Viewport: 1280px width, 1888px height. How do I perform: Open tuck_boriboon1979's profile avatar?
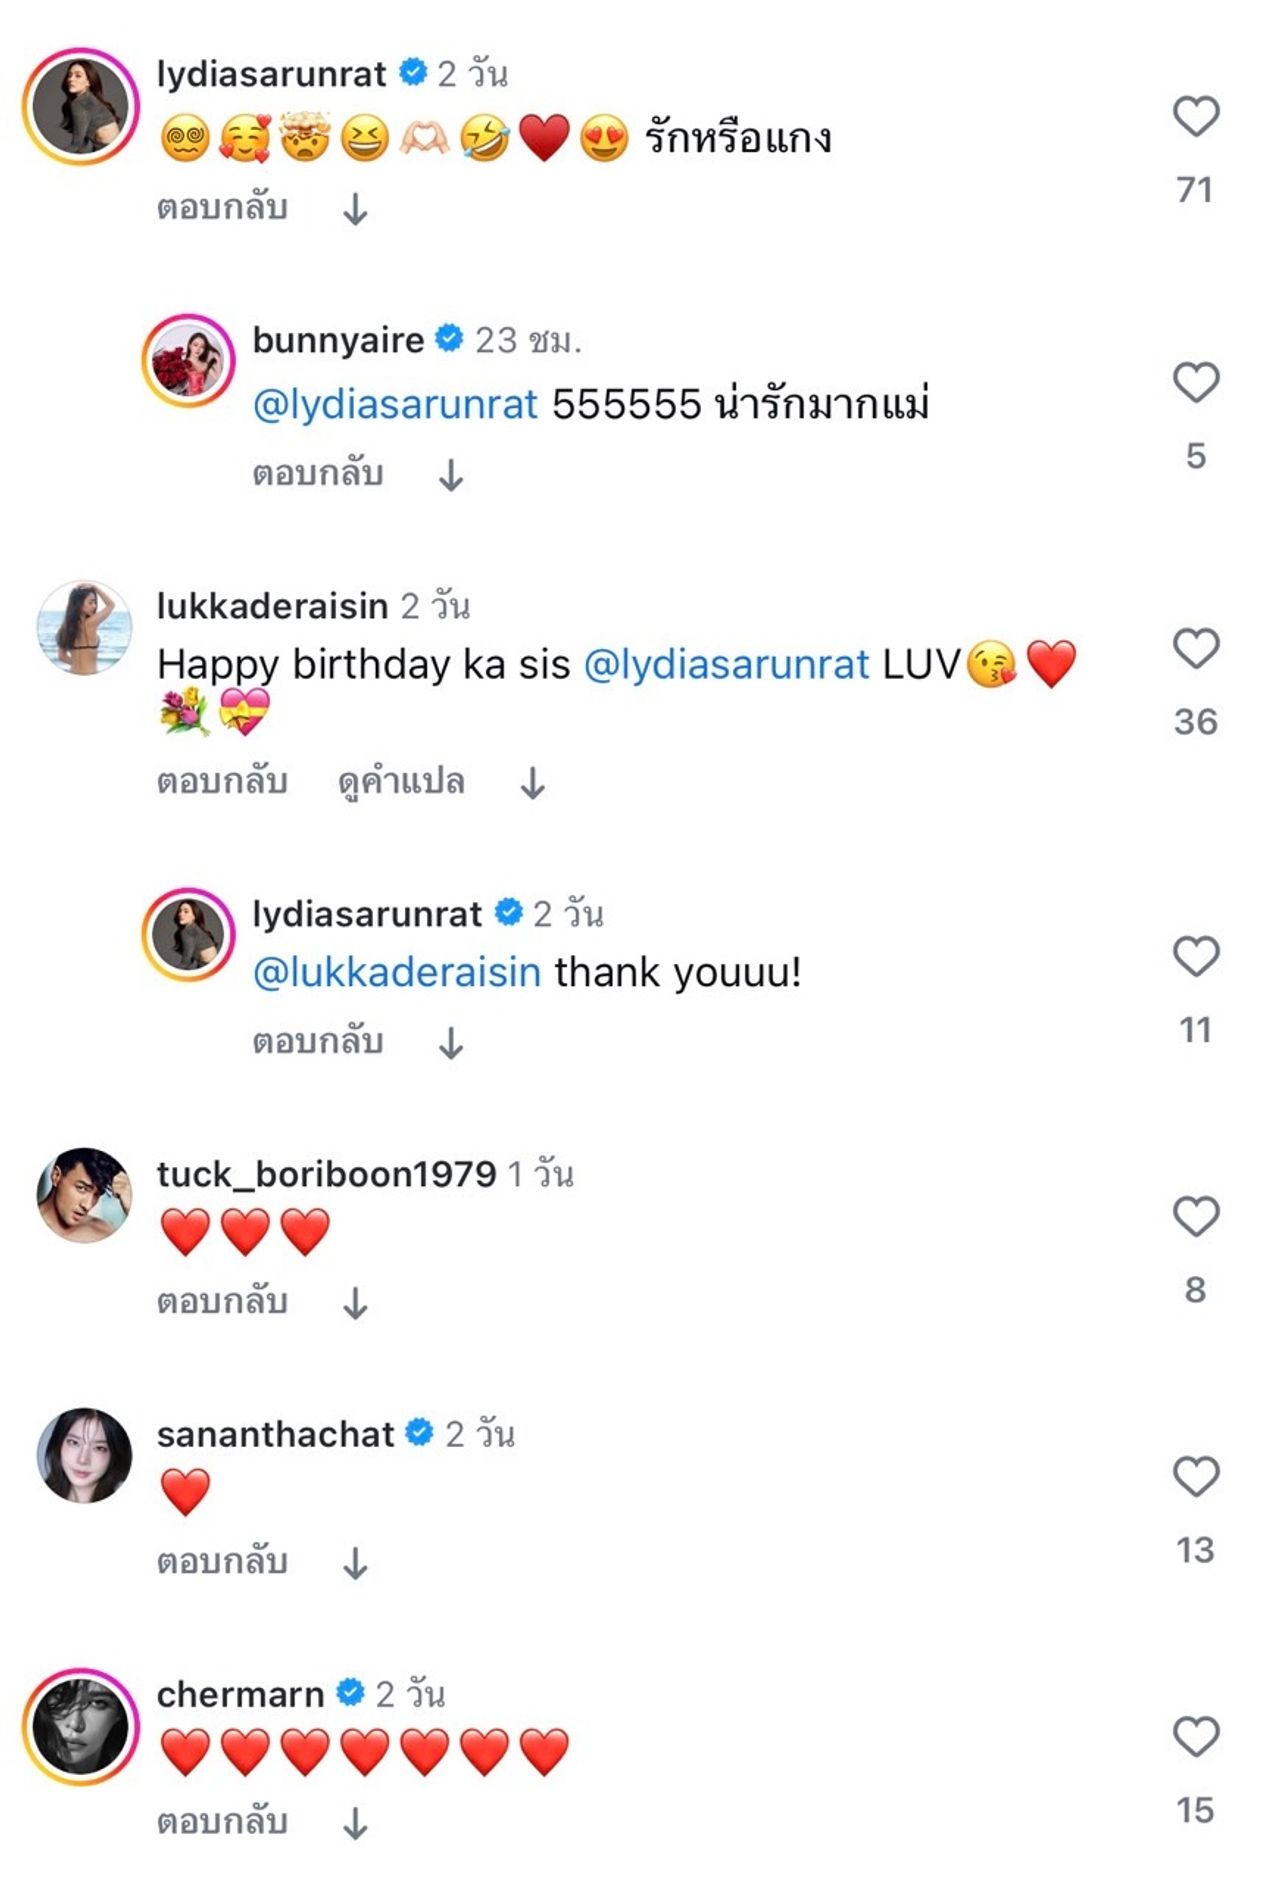click(84, 1195)
